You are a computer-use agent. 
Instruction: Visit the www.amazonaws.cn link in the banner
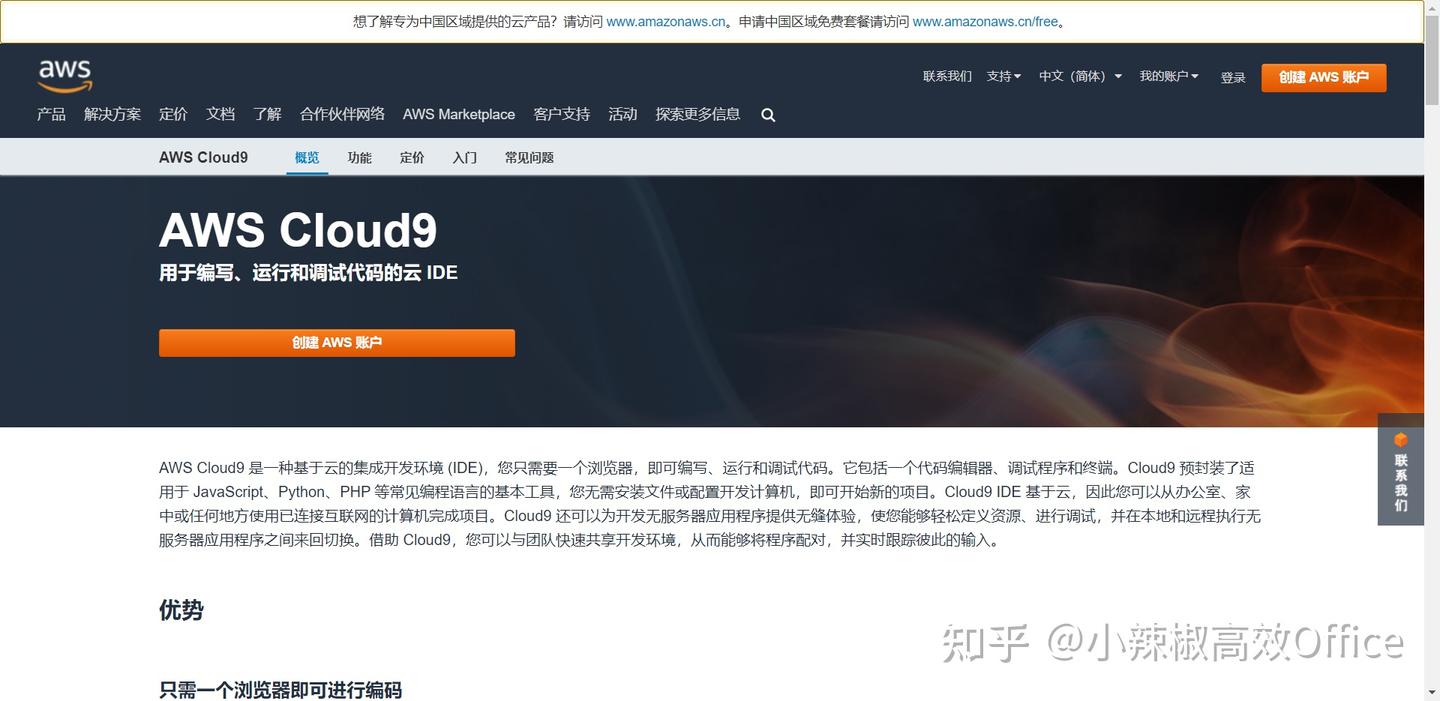(x=664, y=21)
